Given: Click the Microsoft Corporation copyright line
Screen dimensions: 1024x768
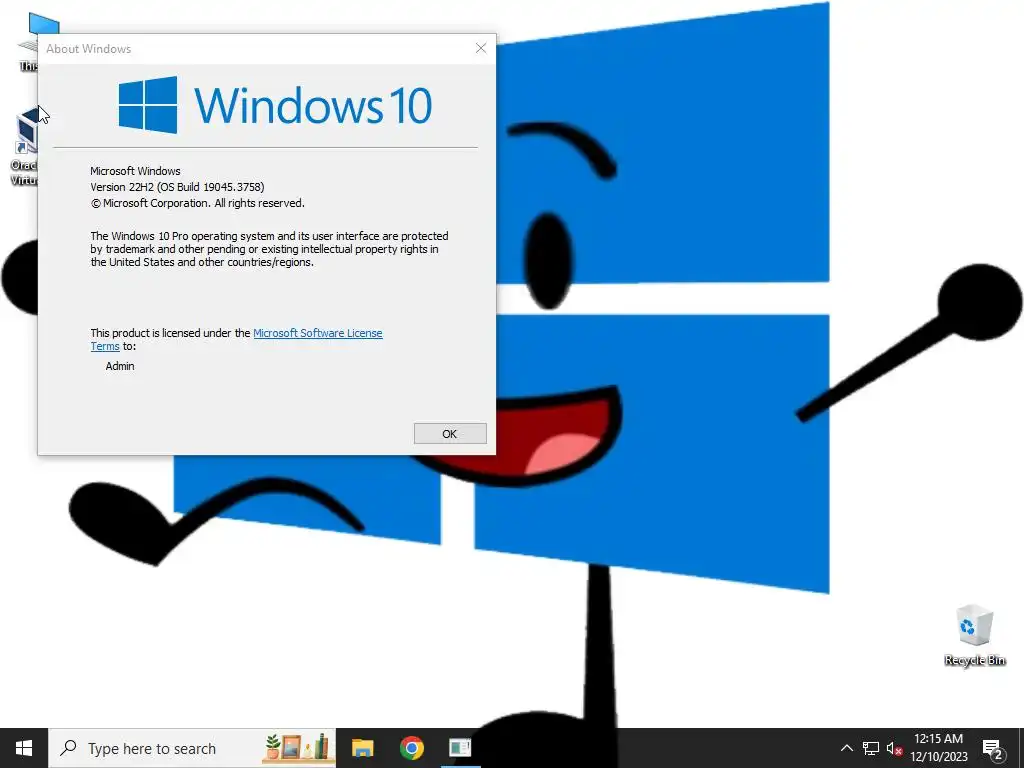Looking at the screenshot, I should [x=197, y=203].
